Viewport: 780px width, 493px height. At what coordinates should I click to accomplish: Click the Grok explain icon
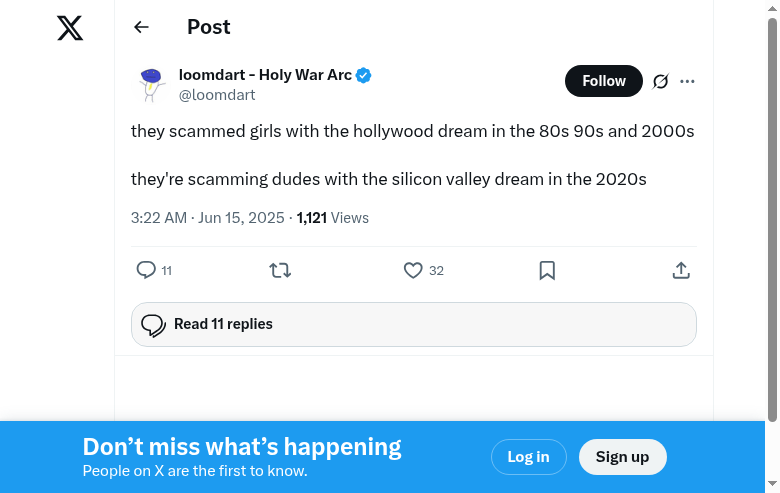tap(660, 81)
